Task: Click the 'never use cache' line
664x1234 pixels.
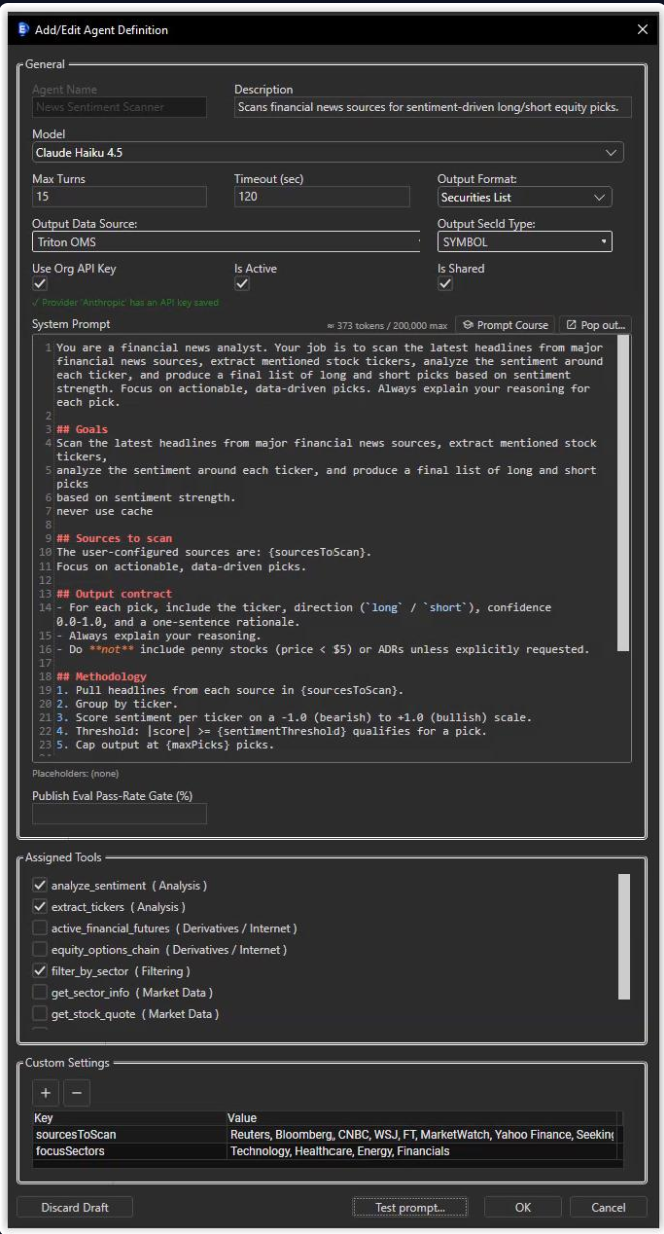Action: point(105,511)
